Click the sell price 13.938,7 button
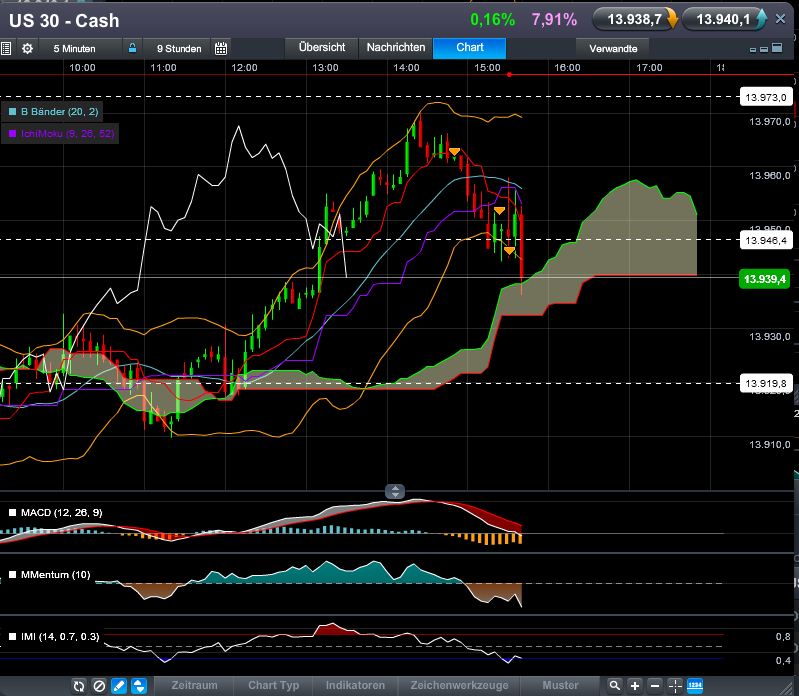This screenshot has width=799, height=696. click(x=635, y=19)
